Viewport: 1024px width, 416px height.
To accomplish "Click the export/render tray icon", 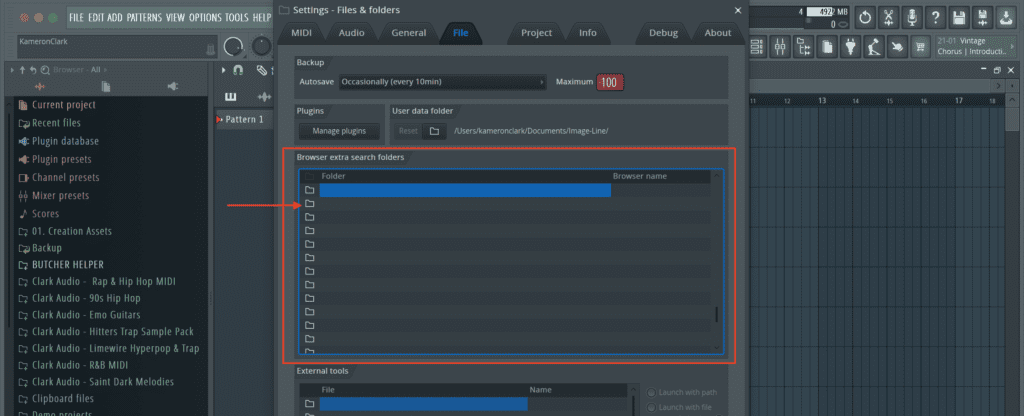I will (1006, 18).
